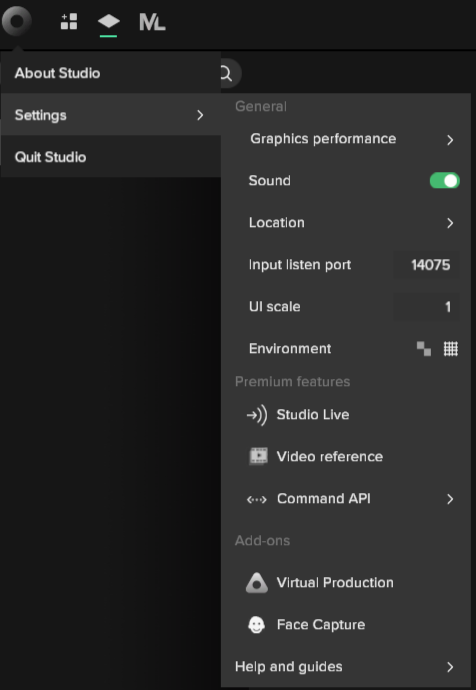Screen dimensions: 476x690
Task: Open the Settings menu entry
Action: [x=111, y=115]
